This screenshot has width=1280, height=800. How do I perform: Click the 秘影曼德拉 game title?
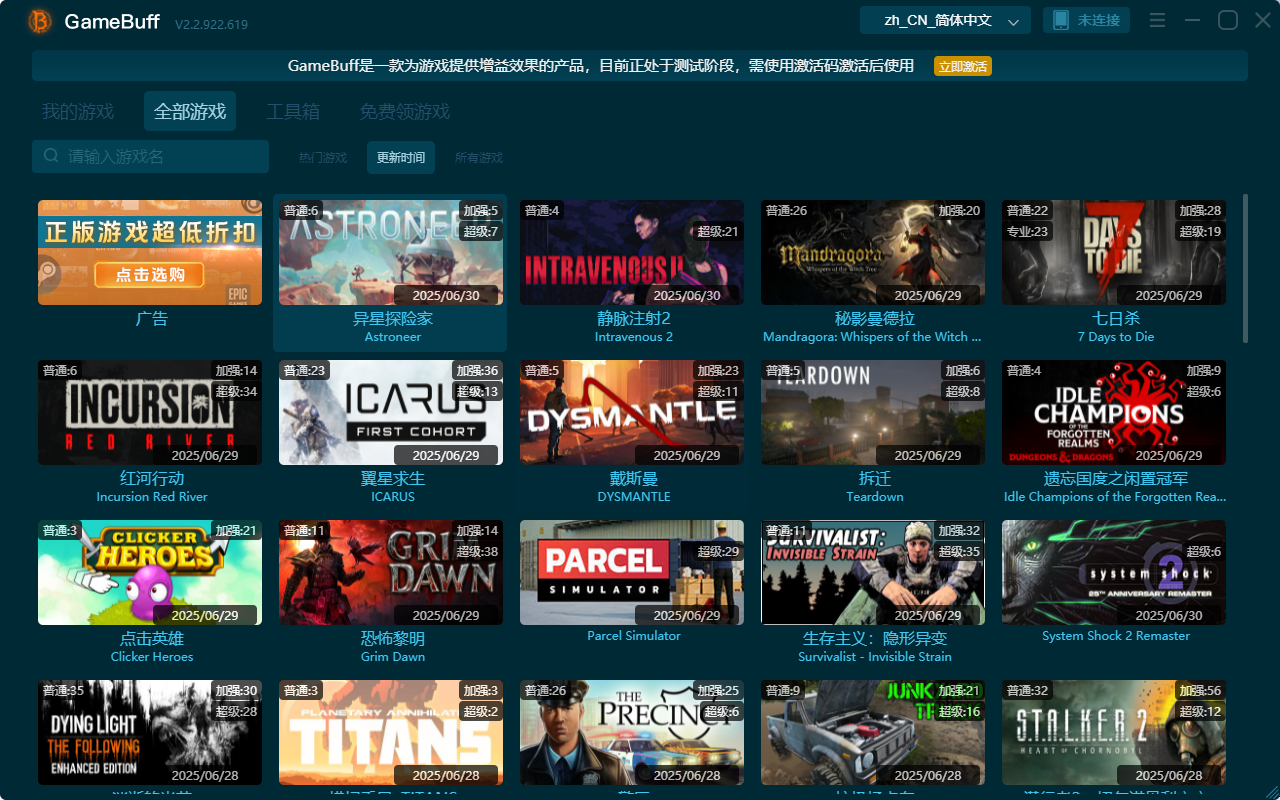pyautogui.click(x=875, y=319)
